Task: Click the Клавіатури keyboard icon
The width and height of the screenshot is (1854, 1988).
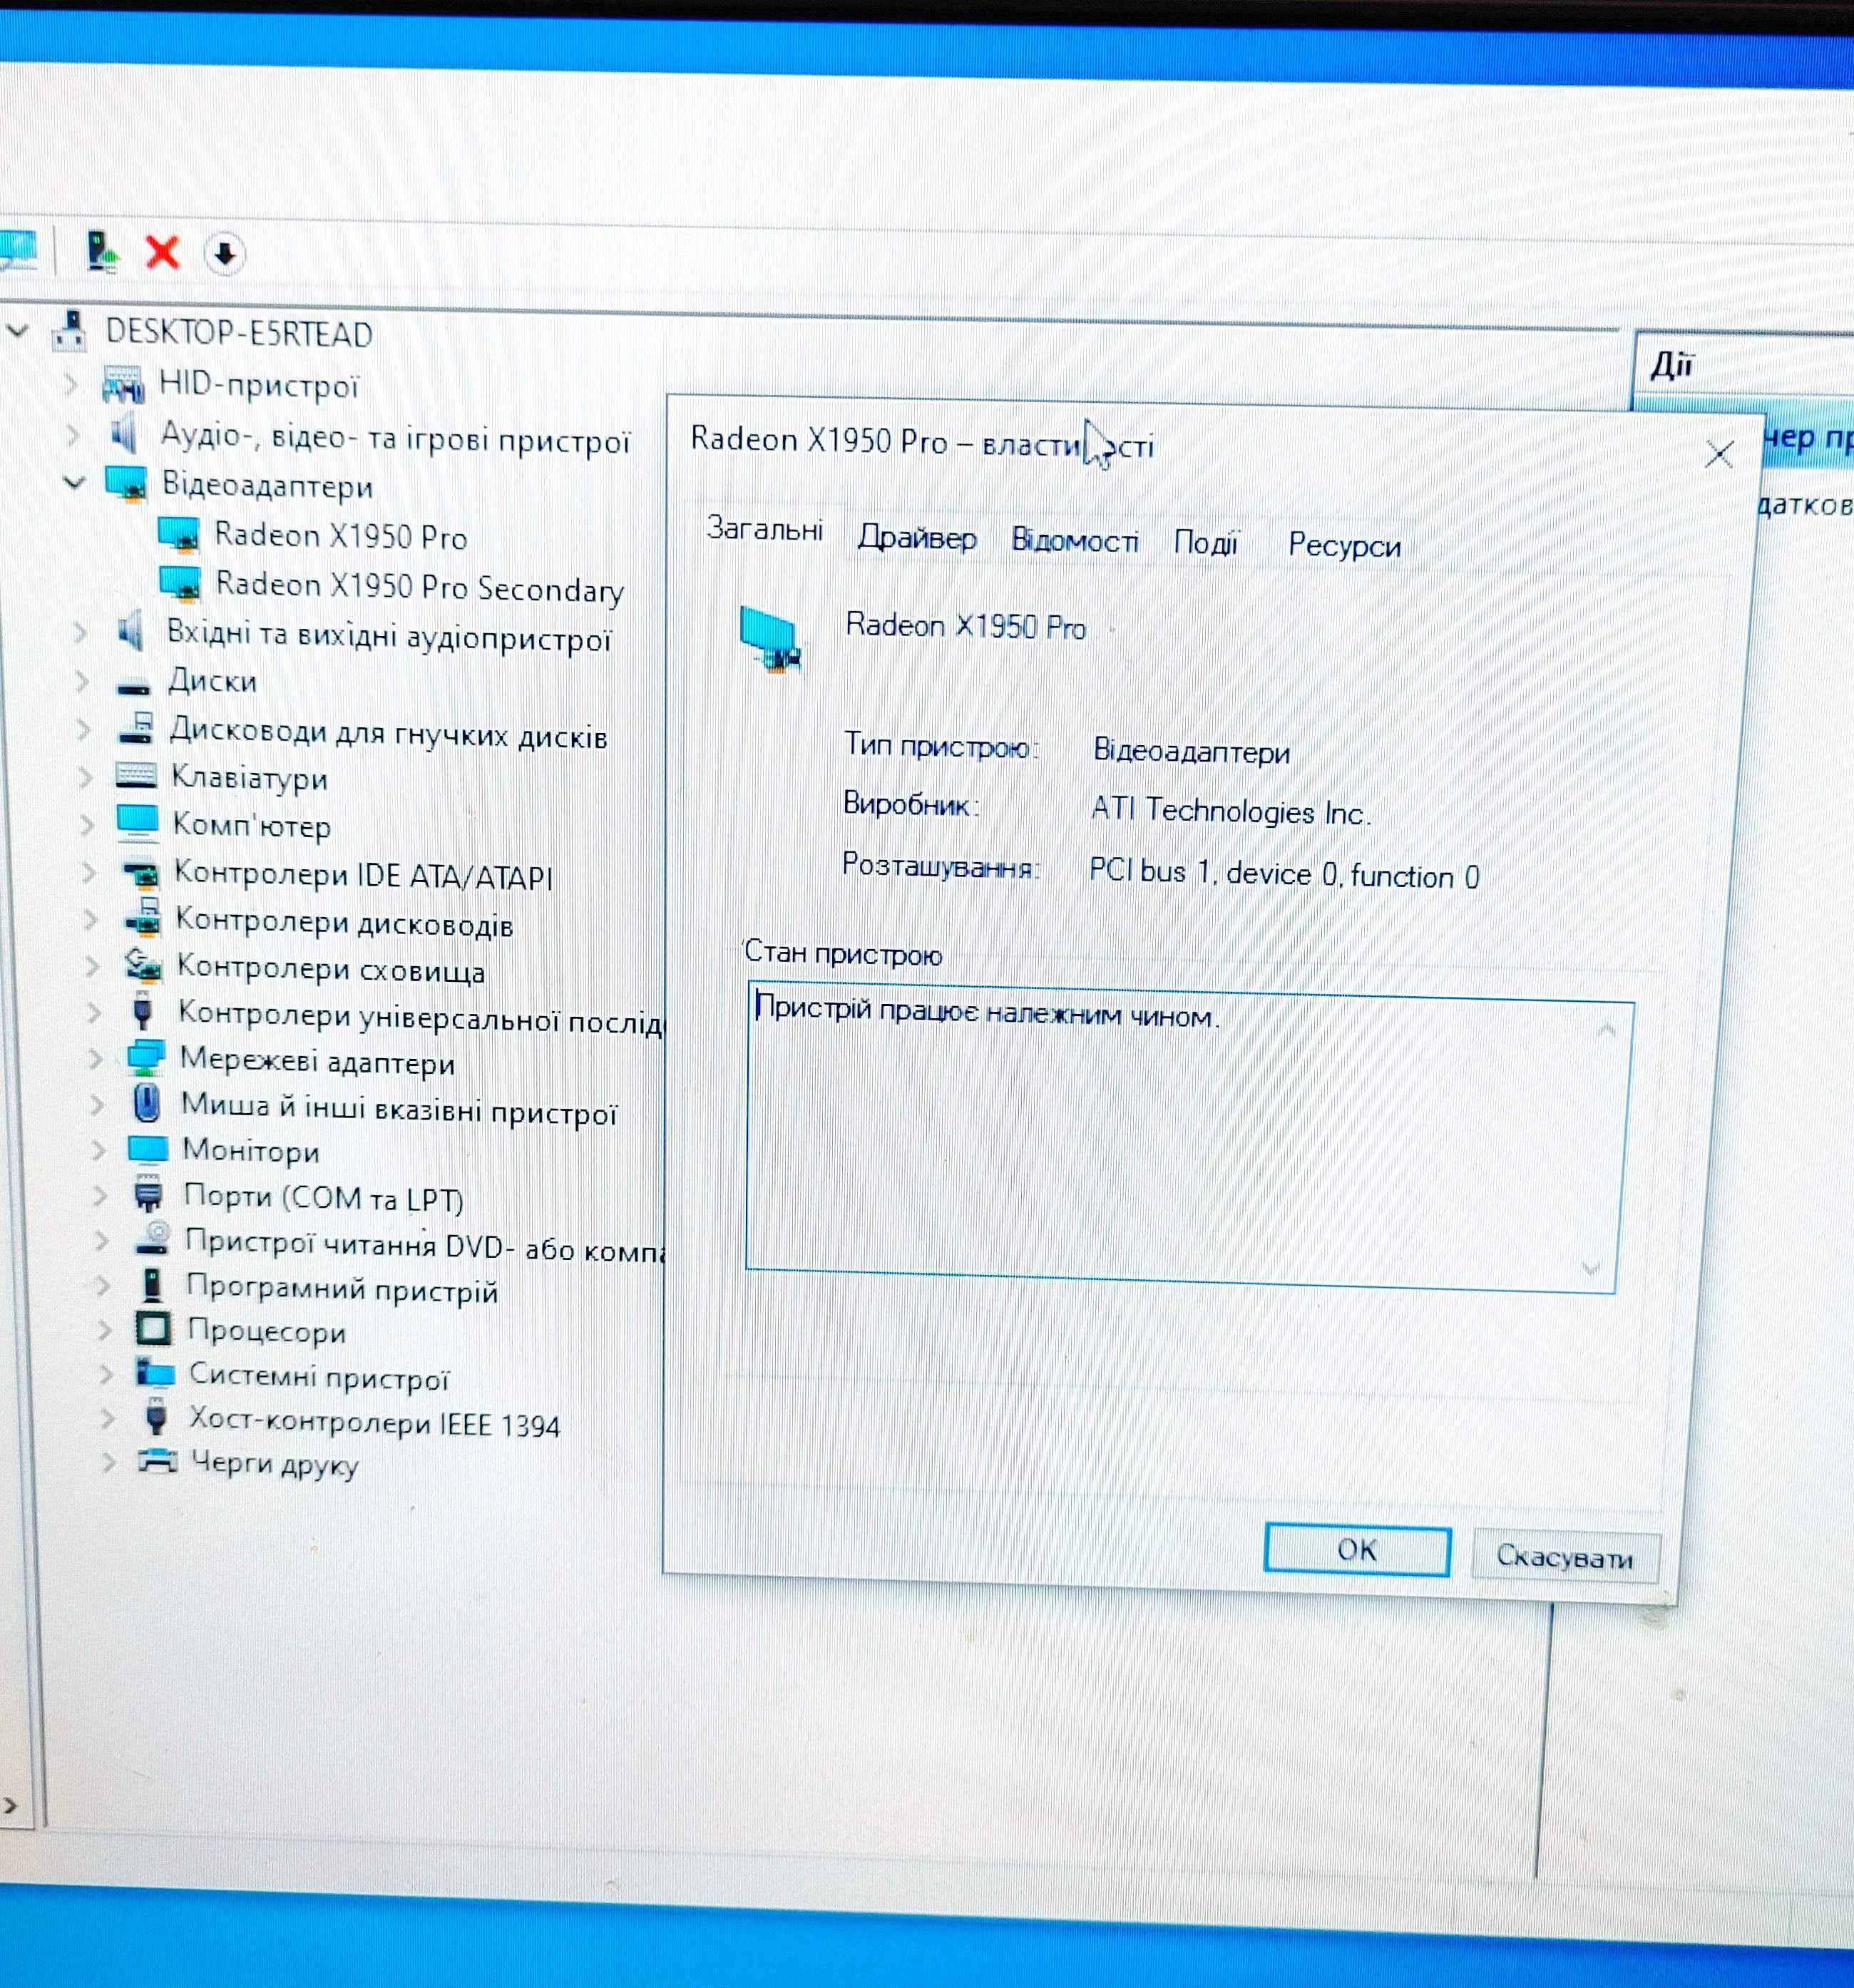Action: (136, 775)
